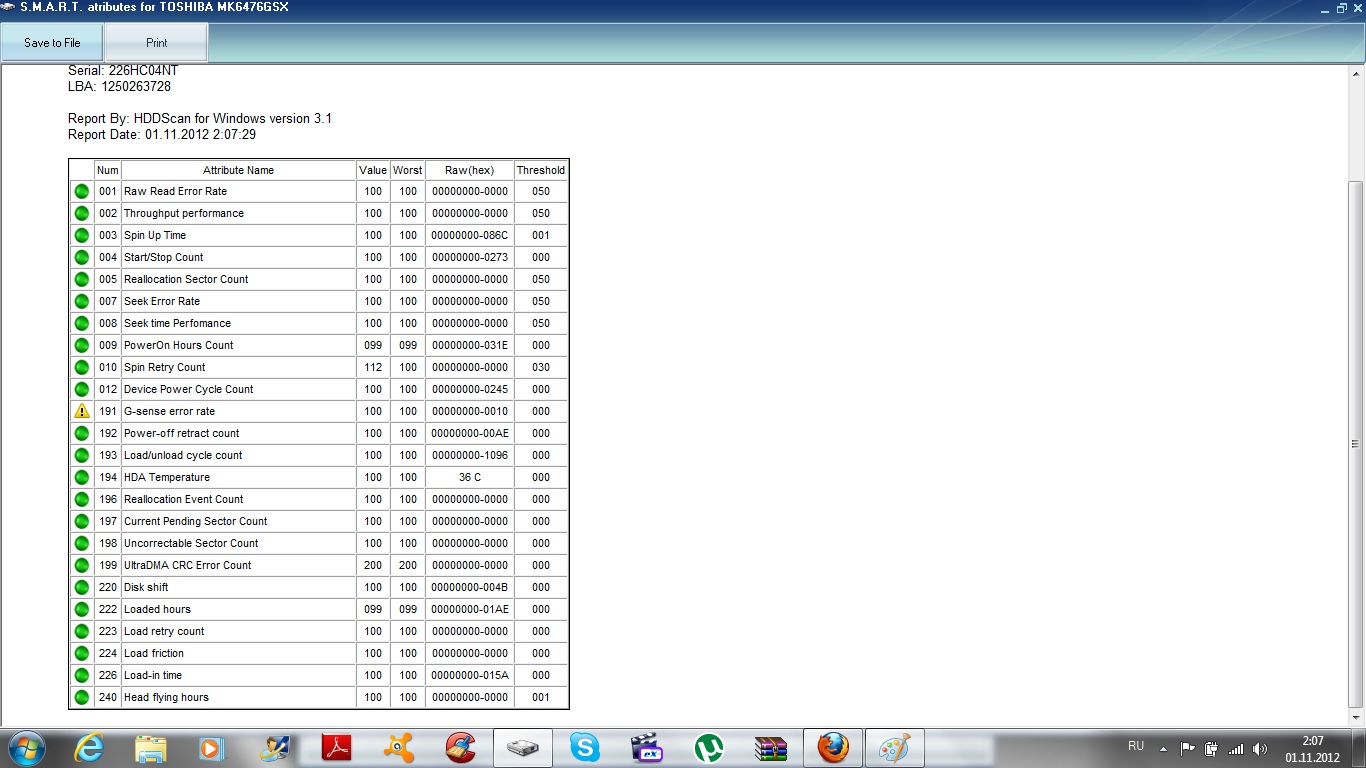Open the Windows Start menu

click(27, 748)
